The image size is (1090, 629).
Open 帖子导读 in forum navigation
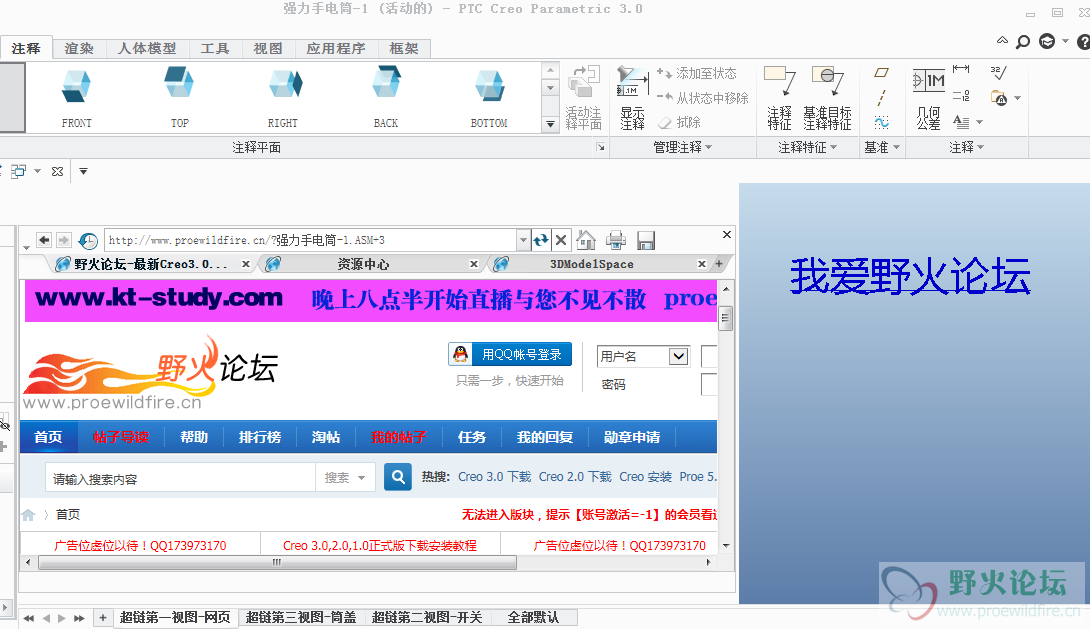click(x=121, y=437)
